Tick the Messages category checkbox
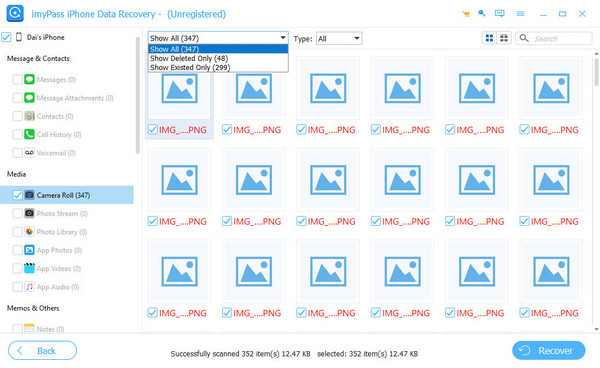 coord(17,80)
